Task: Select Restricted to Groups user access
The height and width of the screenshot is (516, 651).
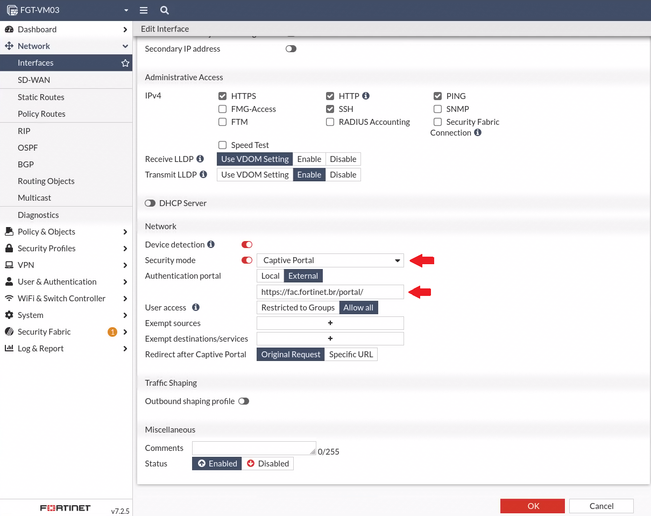Action: point(298,308)
